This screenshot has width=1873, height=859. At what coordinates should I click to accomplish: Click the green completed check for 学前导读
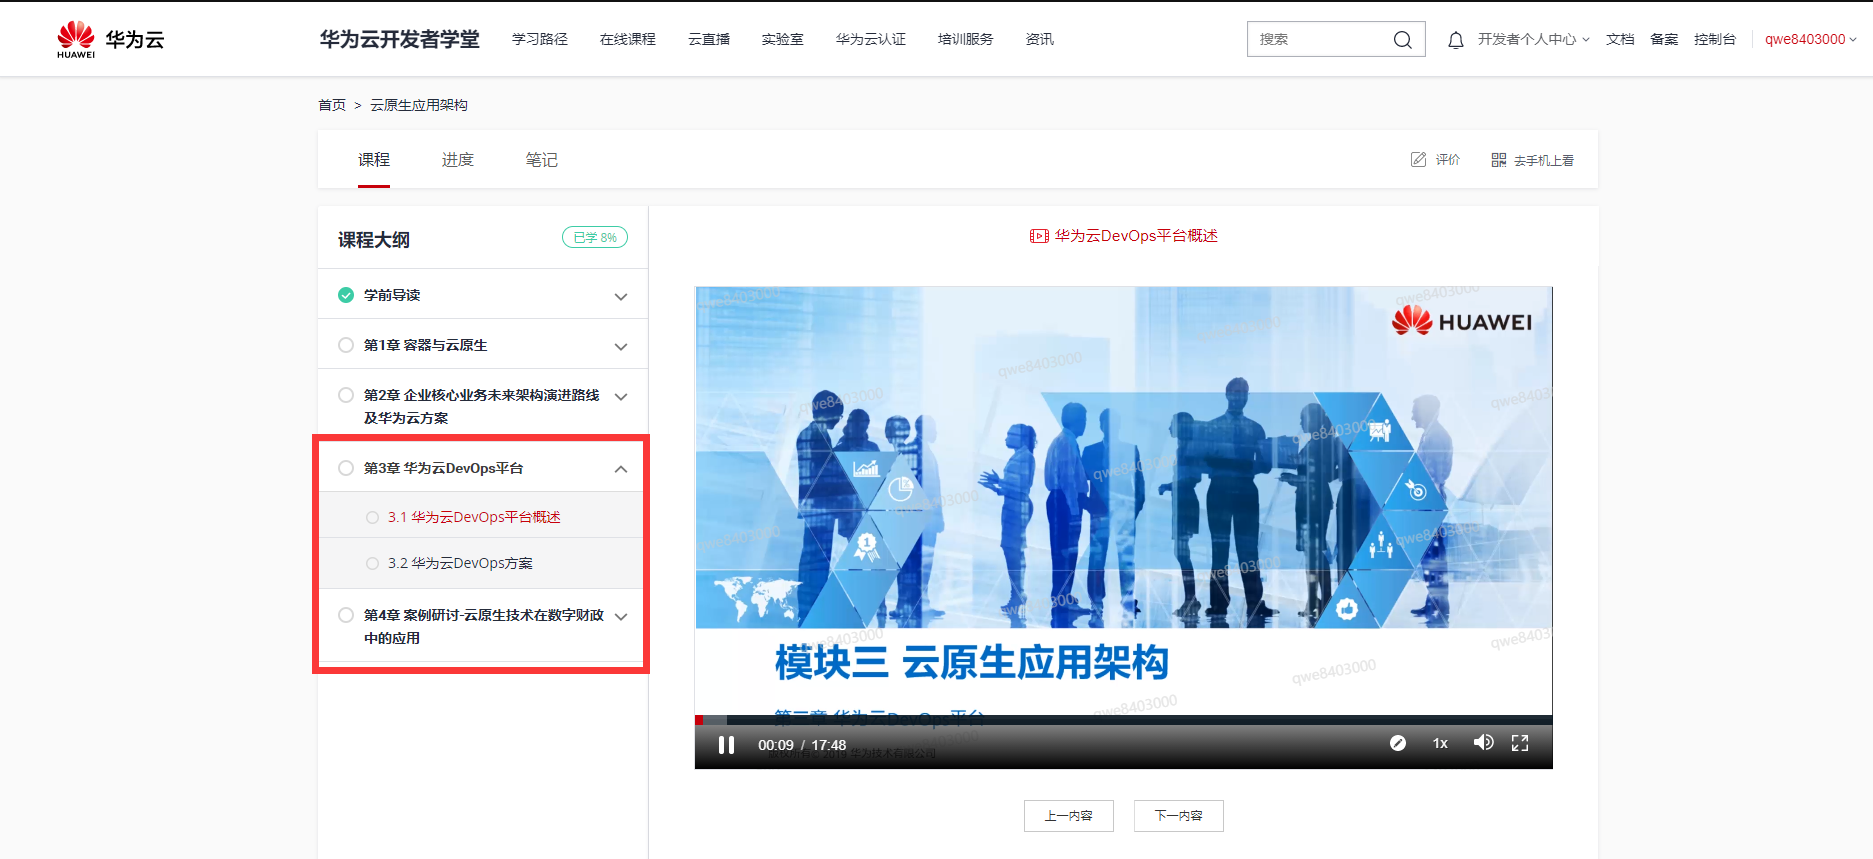[346, 295]
